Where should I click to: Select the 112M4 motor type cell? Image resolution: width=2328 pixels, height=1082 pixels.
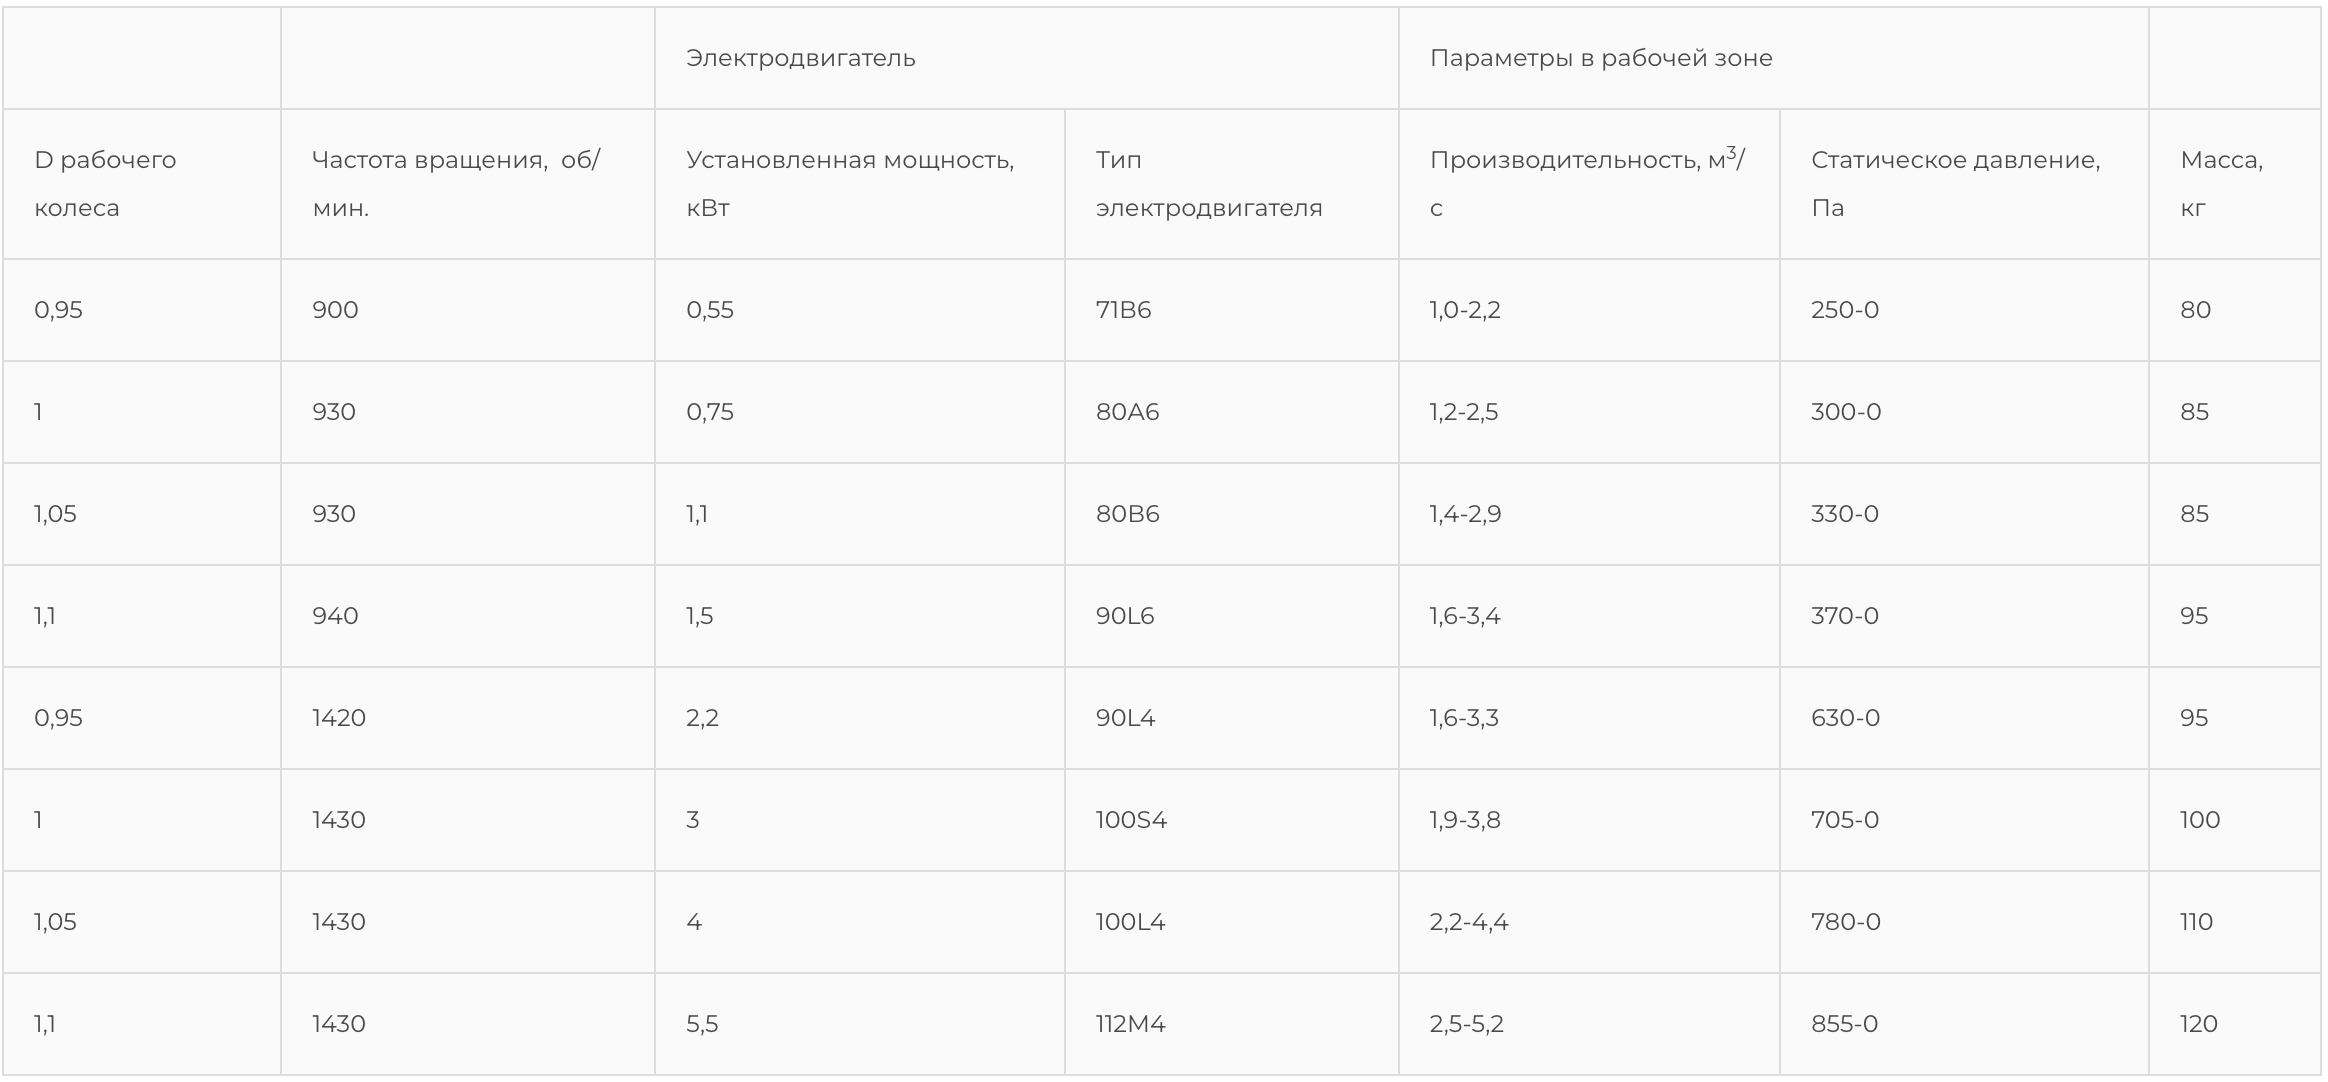click(1130, 1024)
